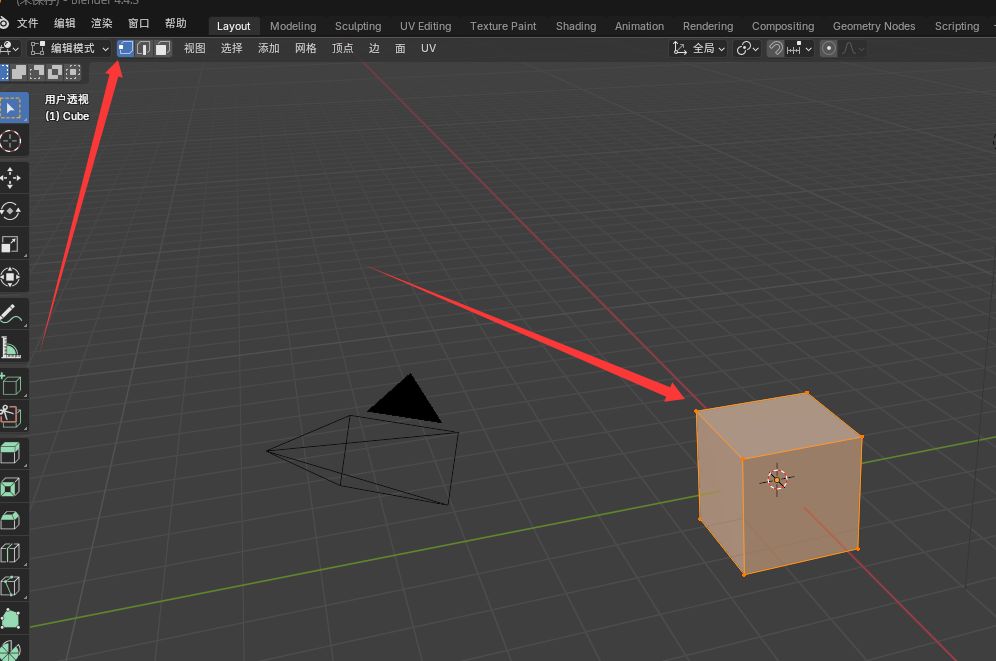996x661 pixels.
Task: Open the 面 menu
Action: 400,48
